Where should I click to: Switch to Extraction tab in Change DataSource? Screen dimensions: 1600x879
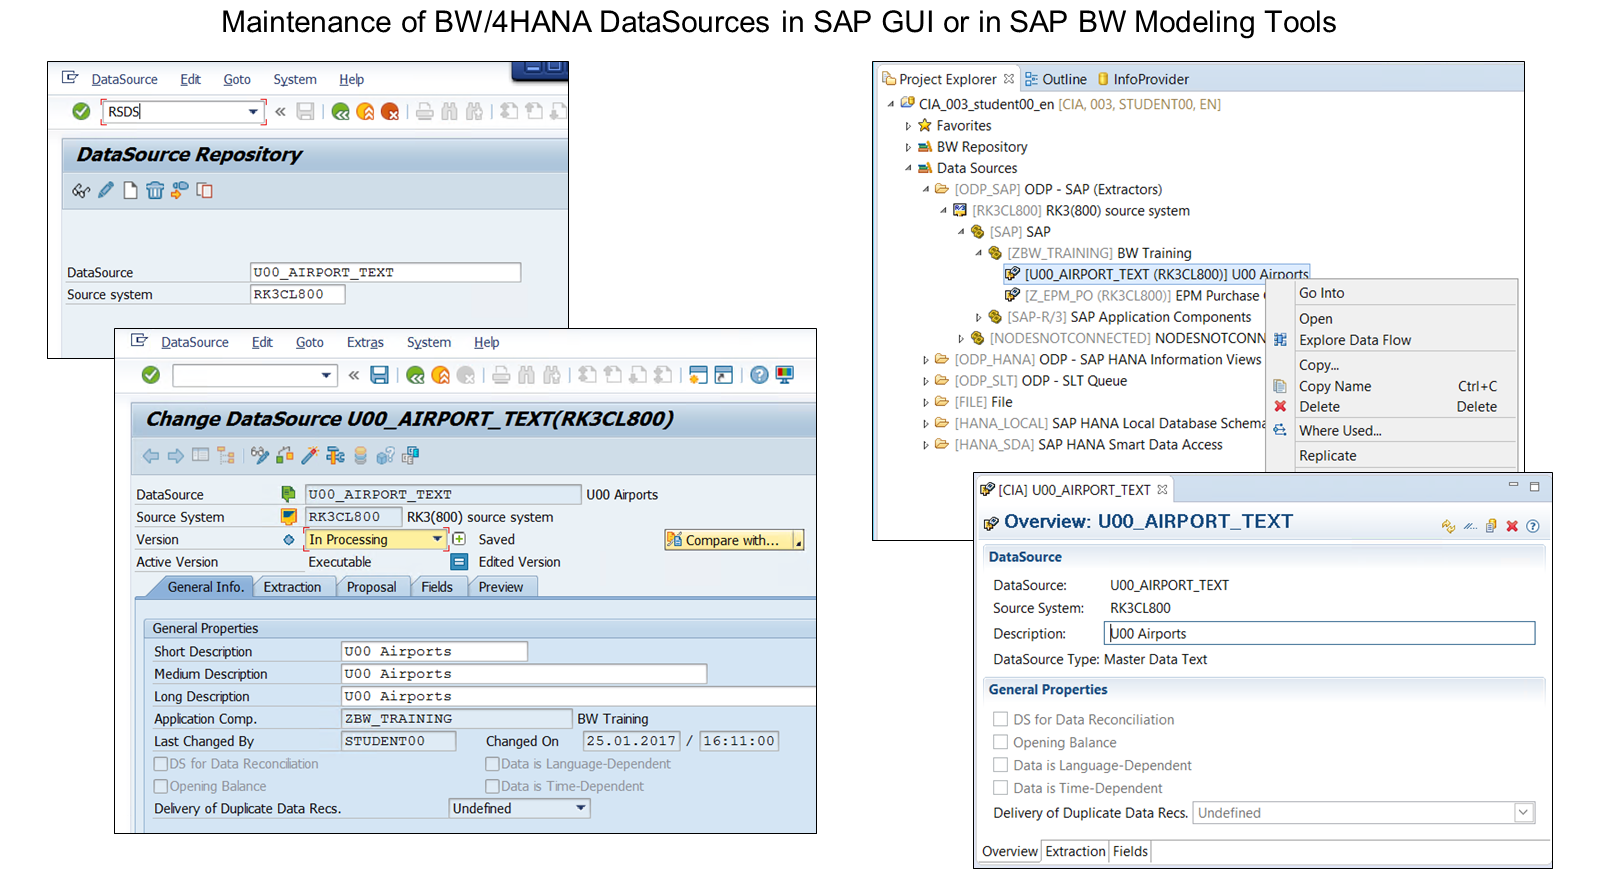(292, 587)
